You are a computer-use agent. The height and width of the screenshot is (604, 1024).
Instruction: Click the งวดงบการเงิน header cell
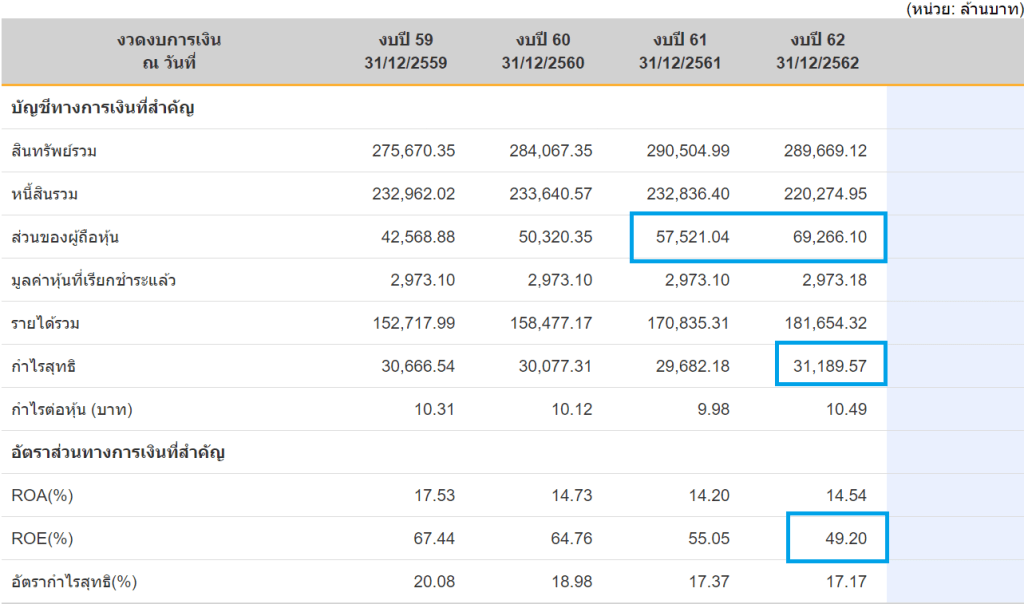168,51
